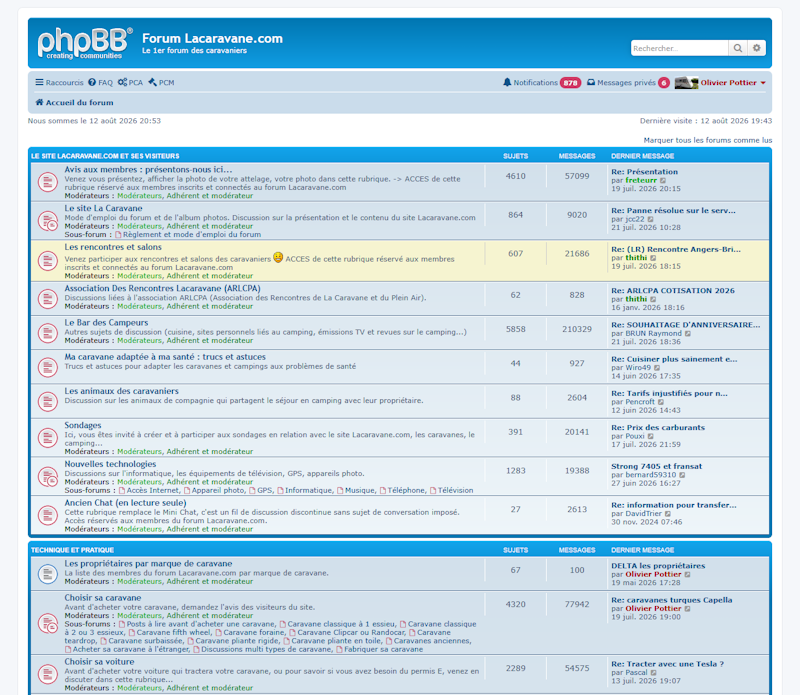Open last message Re: Prix des carburants
Image resolution: width=800 pixels, height=695 pixels.
click(658, 428)
